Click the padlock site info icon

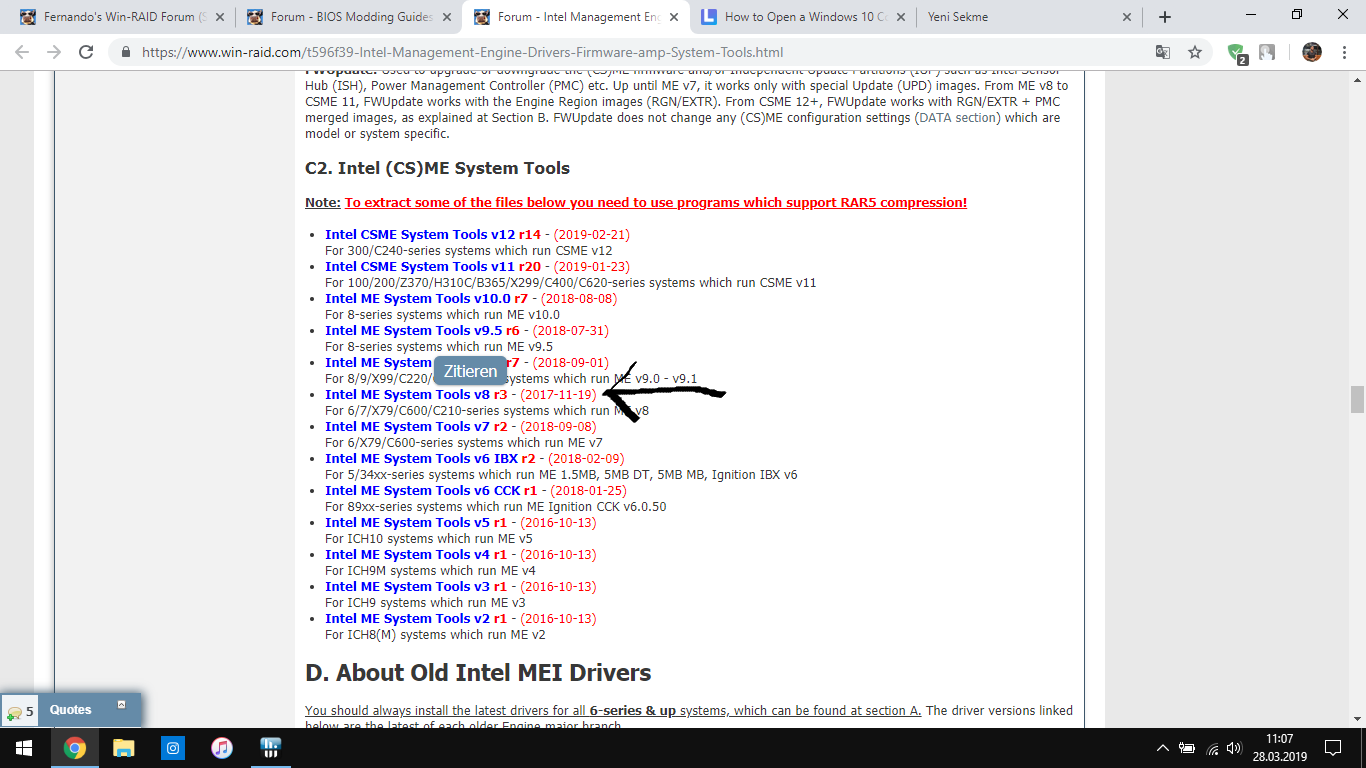[126, 53]
